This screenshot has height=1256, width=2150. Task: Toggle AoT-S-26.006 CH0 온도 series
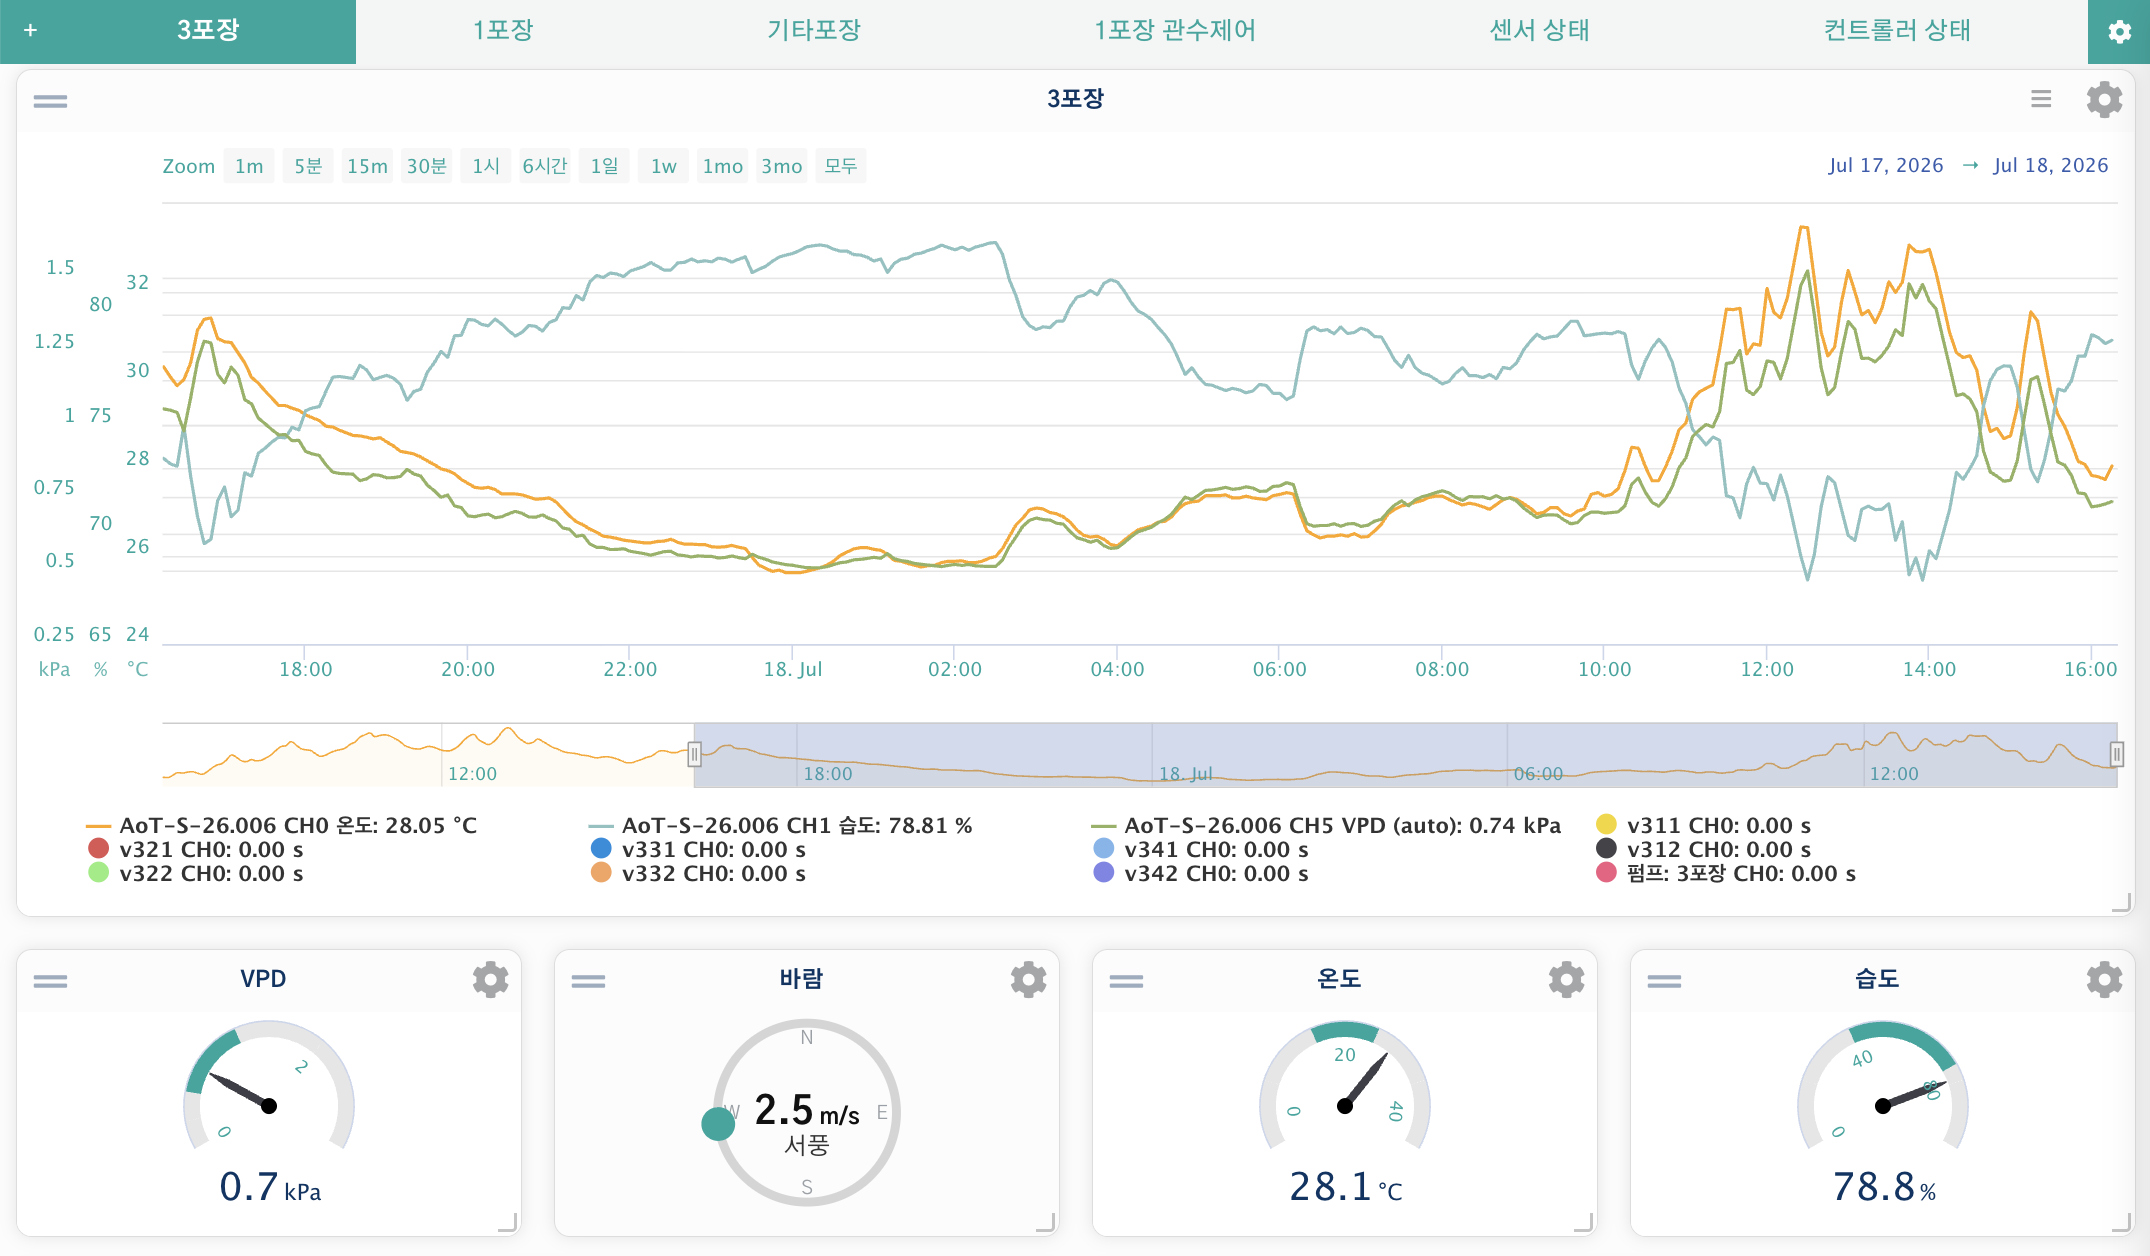(x=281, y=826)
